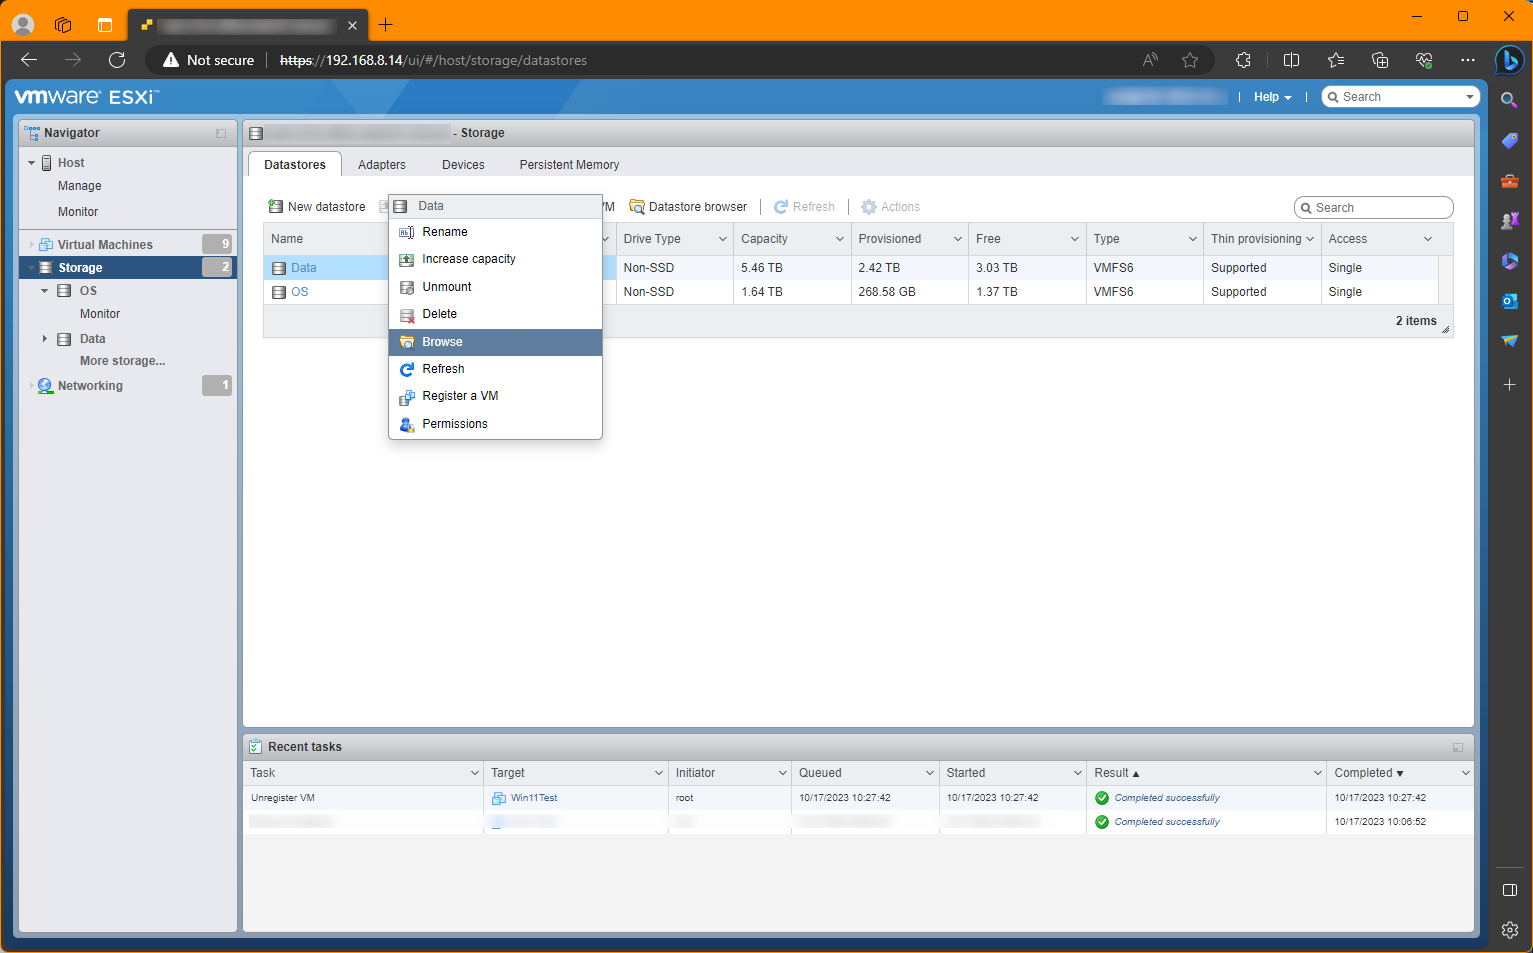Click the Actions gear icon
1533x953 pixels.
pyautogui.click(x=869, y=206)
